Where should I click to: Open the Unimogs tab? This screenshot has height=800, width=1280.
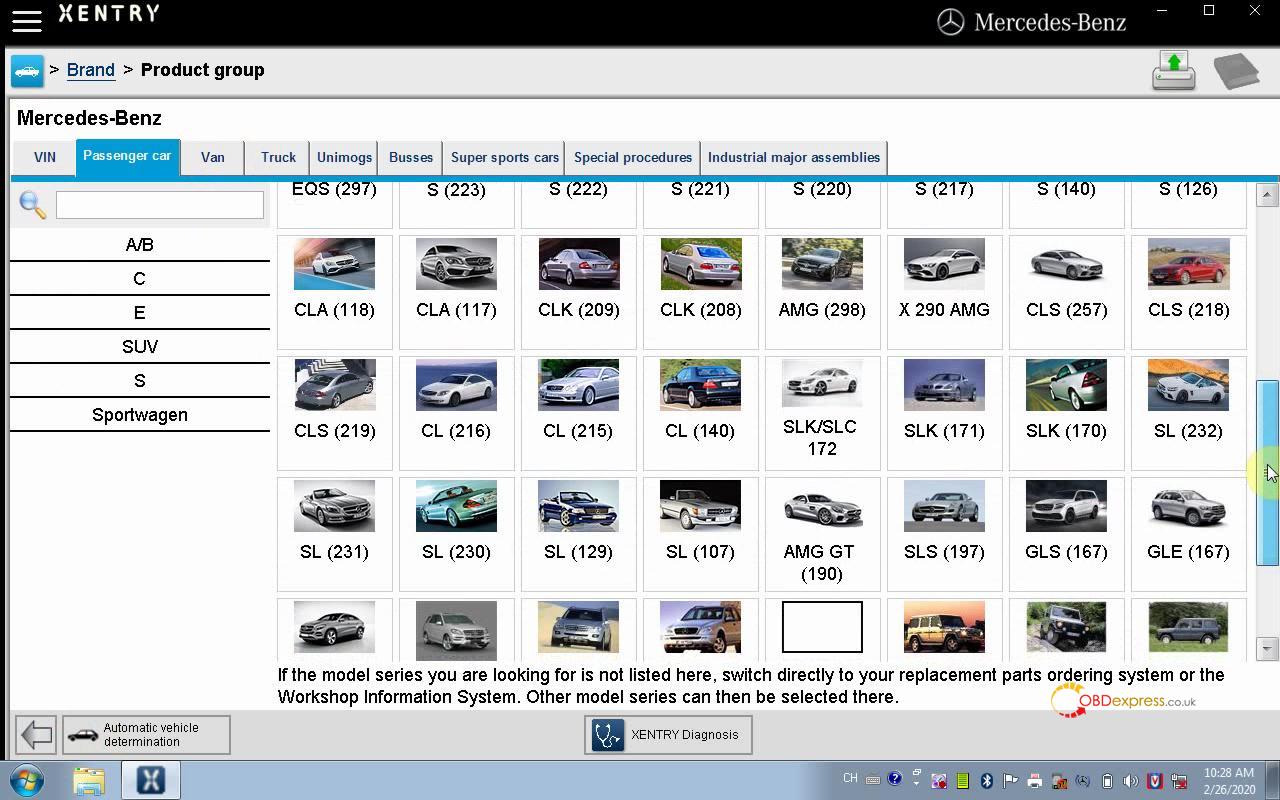(344, 157)
